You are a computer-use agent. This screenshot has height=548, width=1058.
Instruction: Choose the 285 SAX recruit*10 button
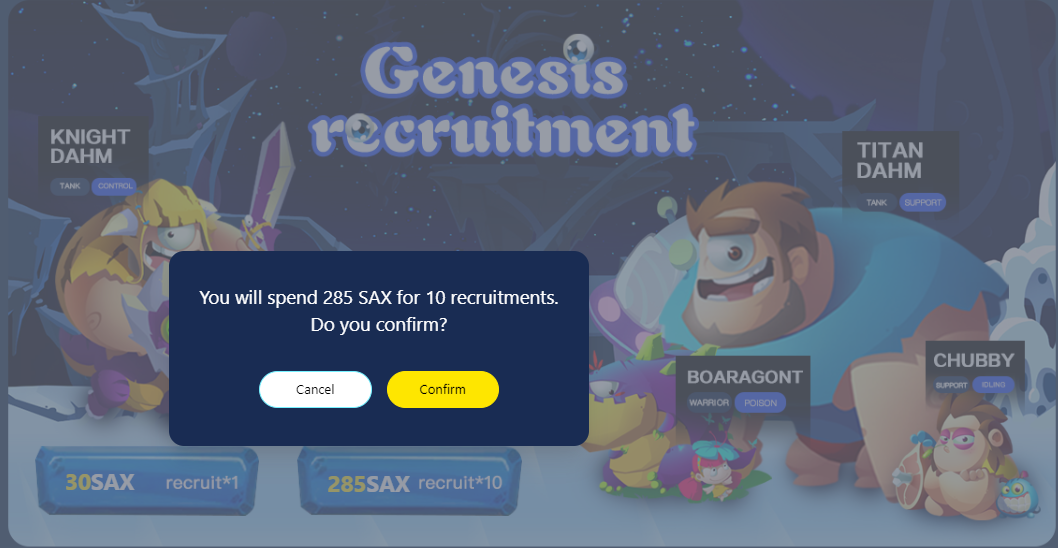tap(410, 481)
